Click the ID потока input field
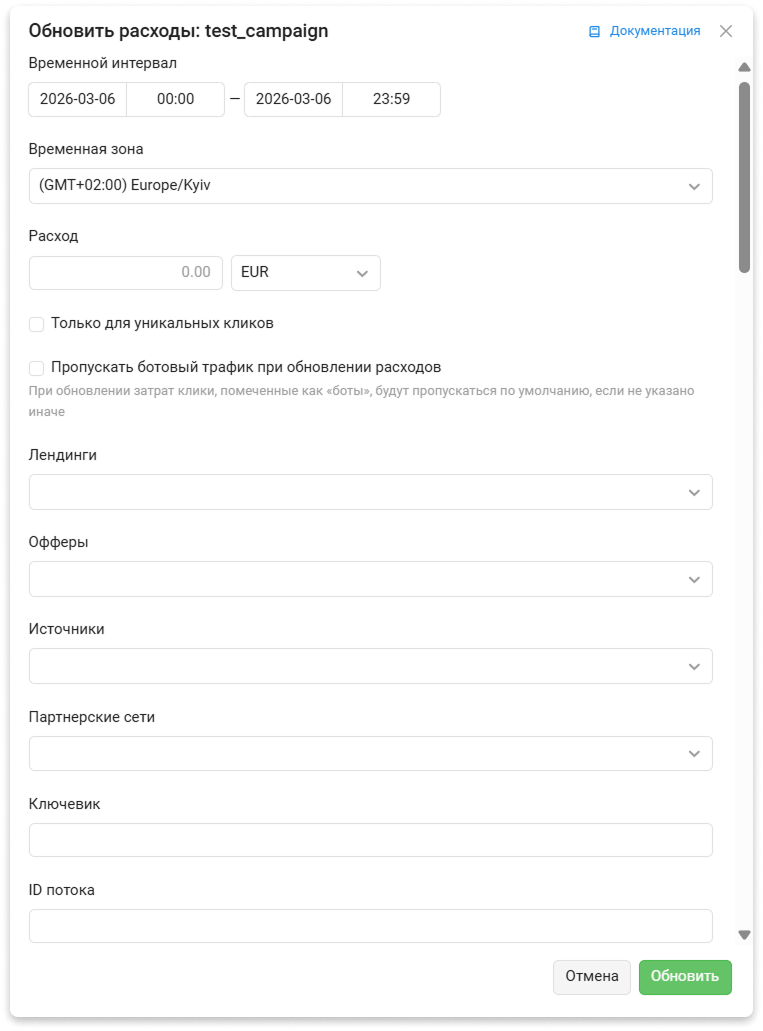 click(x=371, y=926)
